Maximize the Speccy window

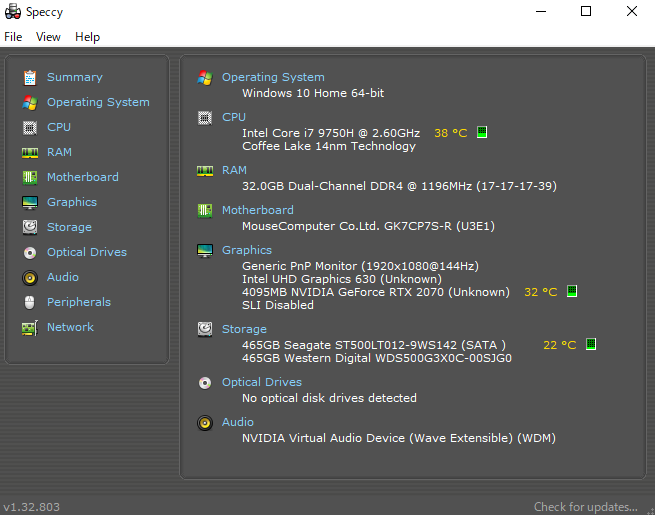tap(586, 11)
